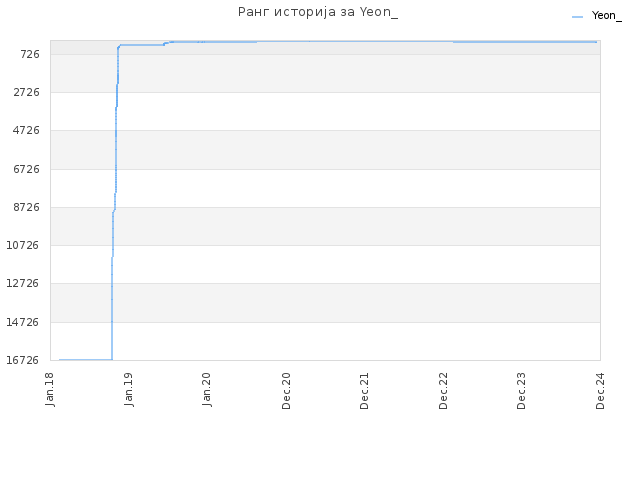
Task: Click the chart title Ранг историја за Yeon_
Action: pyautogui.click(x=318, y=12)
